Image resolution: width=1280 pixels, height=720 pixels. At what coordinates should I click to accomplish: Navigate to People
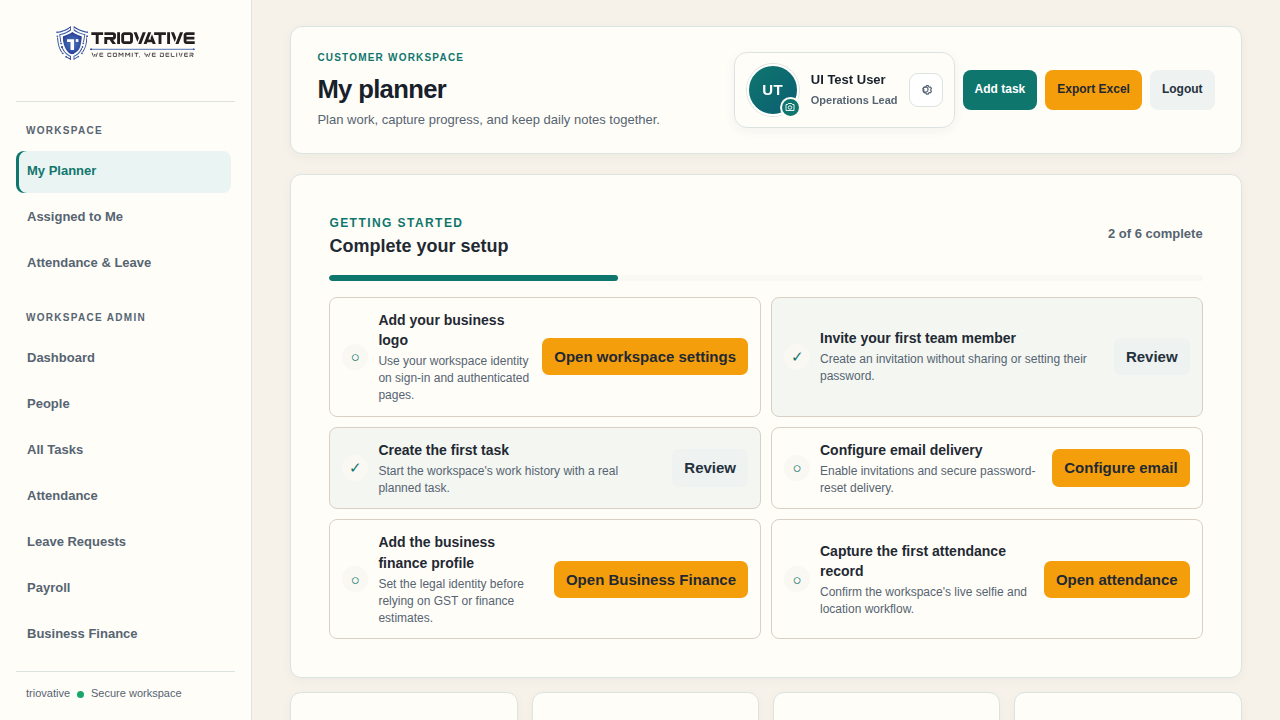[x=123, y=404]
